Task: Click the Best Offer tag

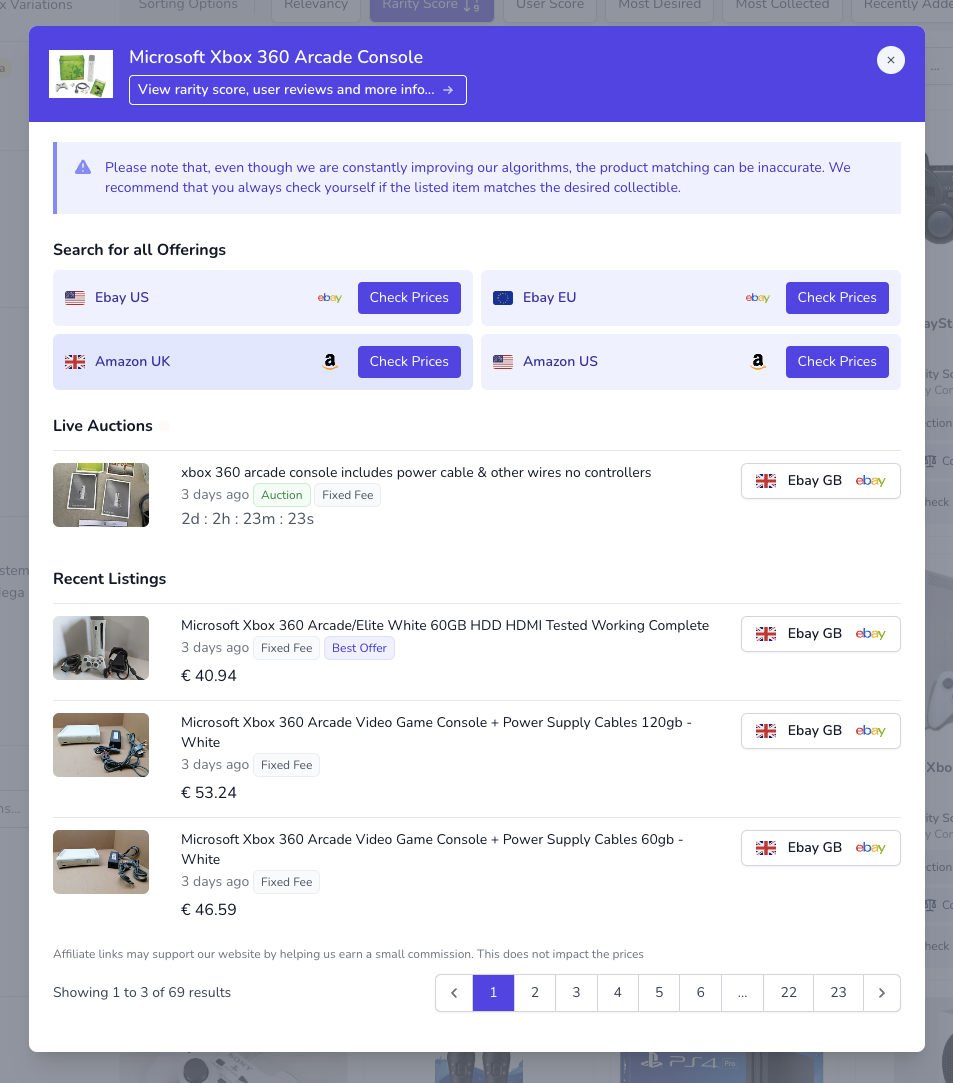Action: (359, 648)
